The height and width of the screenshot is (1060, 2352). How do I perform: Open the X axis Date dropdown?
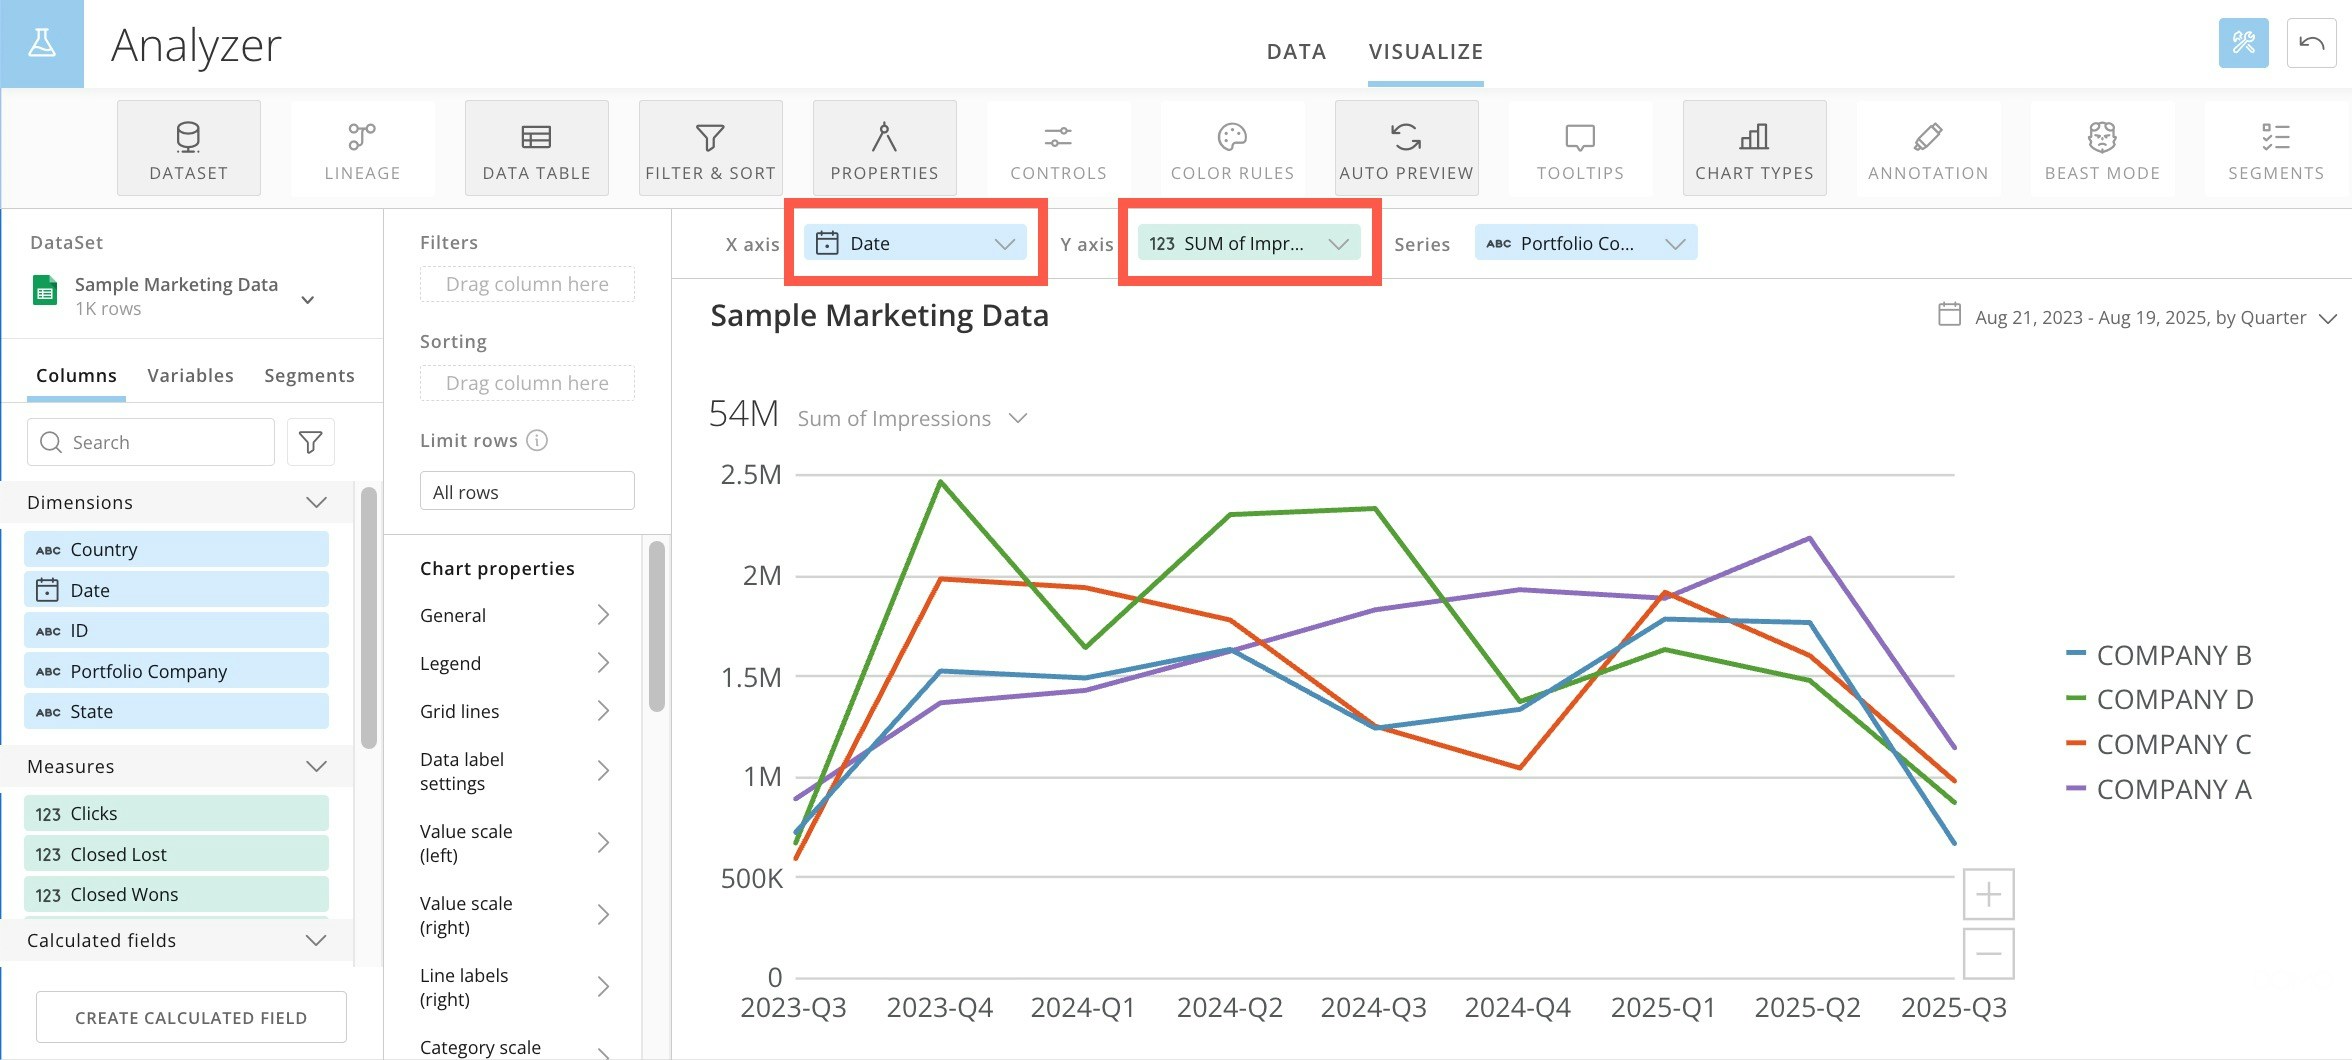pos(915,243)
